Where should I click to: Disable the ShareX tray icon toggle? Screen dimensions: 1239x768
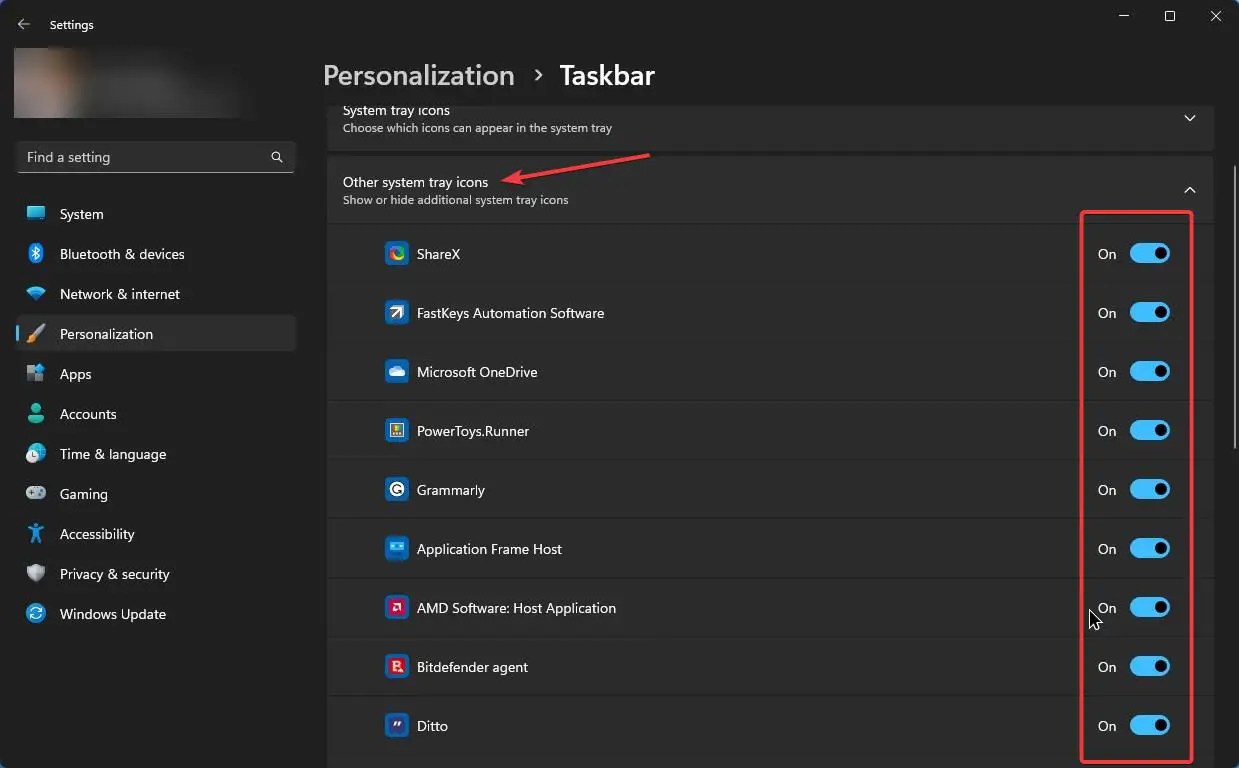point(1150,253)
